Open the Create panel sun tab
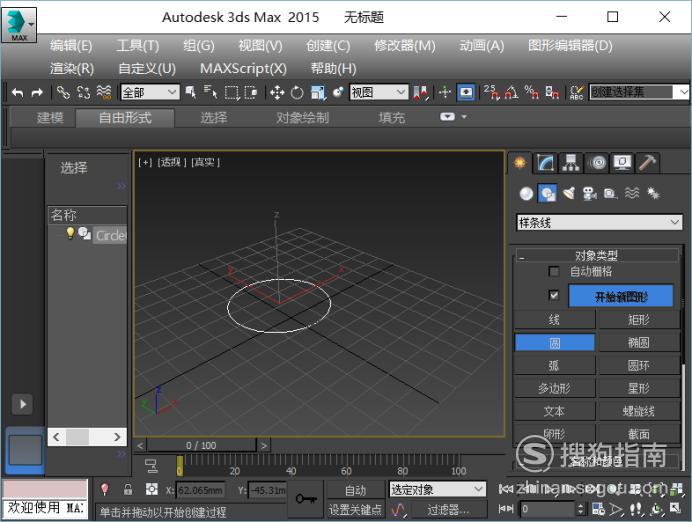This screenshot has height=522, width=692. [520, 163]
